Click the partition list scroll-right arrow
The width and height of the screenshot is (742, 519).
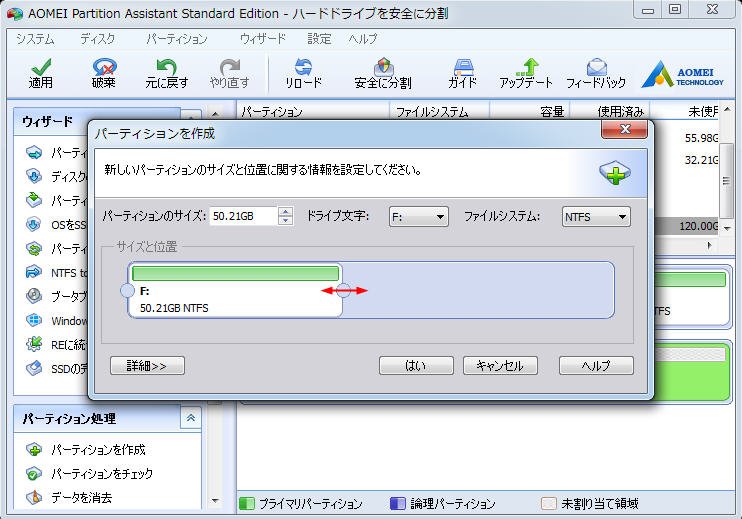pos(709,245)
